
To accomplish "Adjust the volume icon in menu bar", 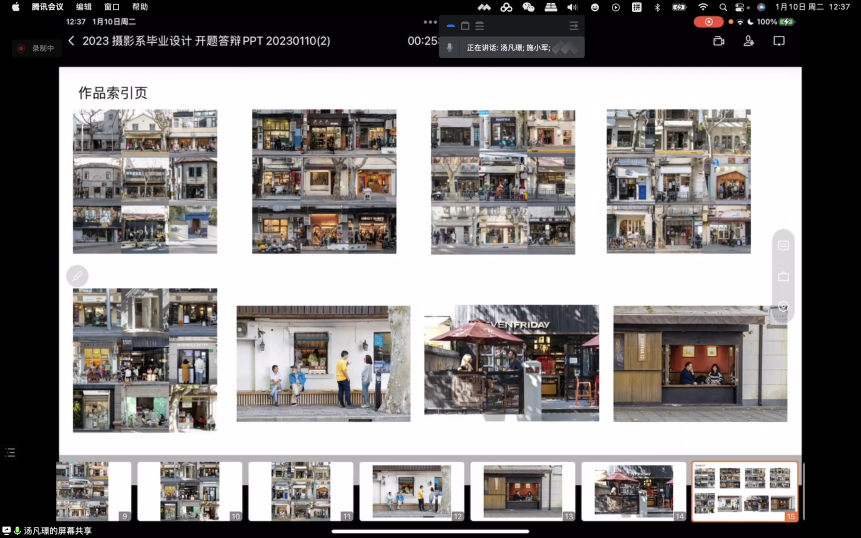I will pyautogui.click(x=572, y=7).
